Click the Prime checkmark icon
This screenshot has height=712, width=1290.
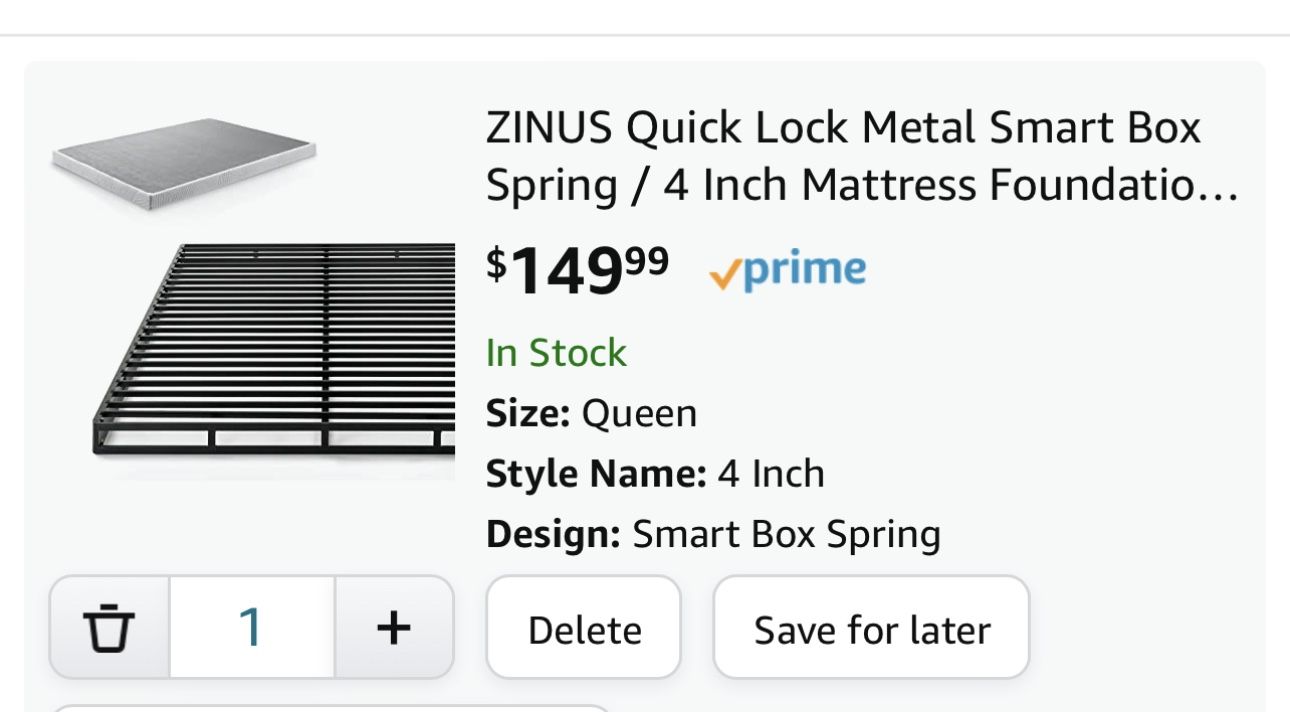click(724, 272)
